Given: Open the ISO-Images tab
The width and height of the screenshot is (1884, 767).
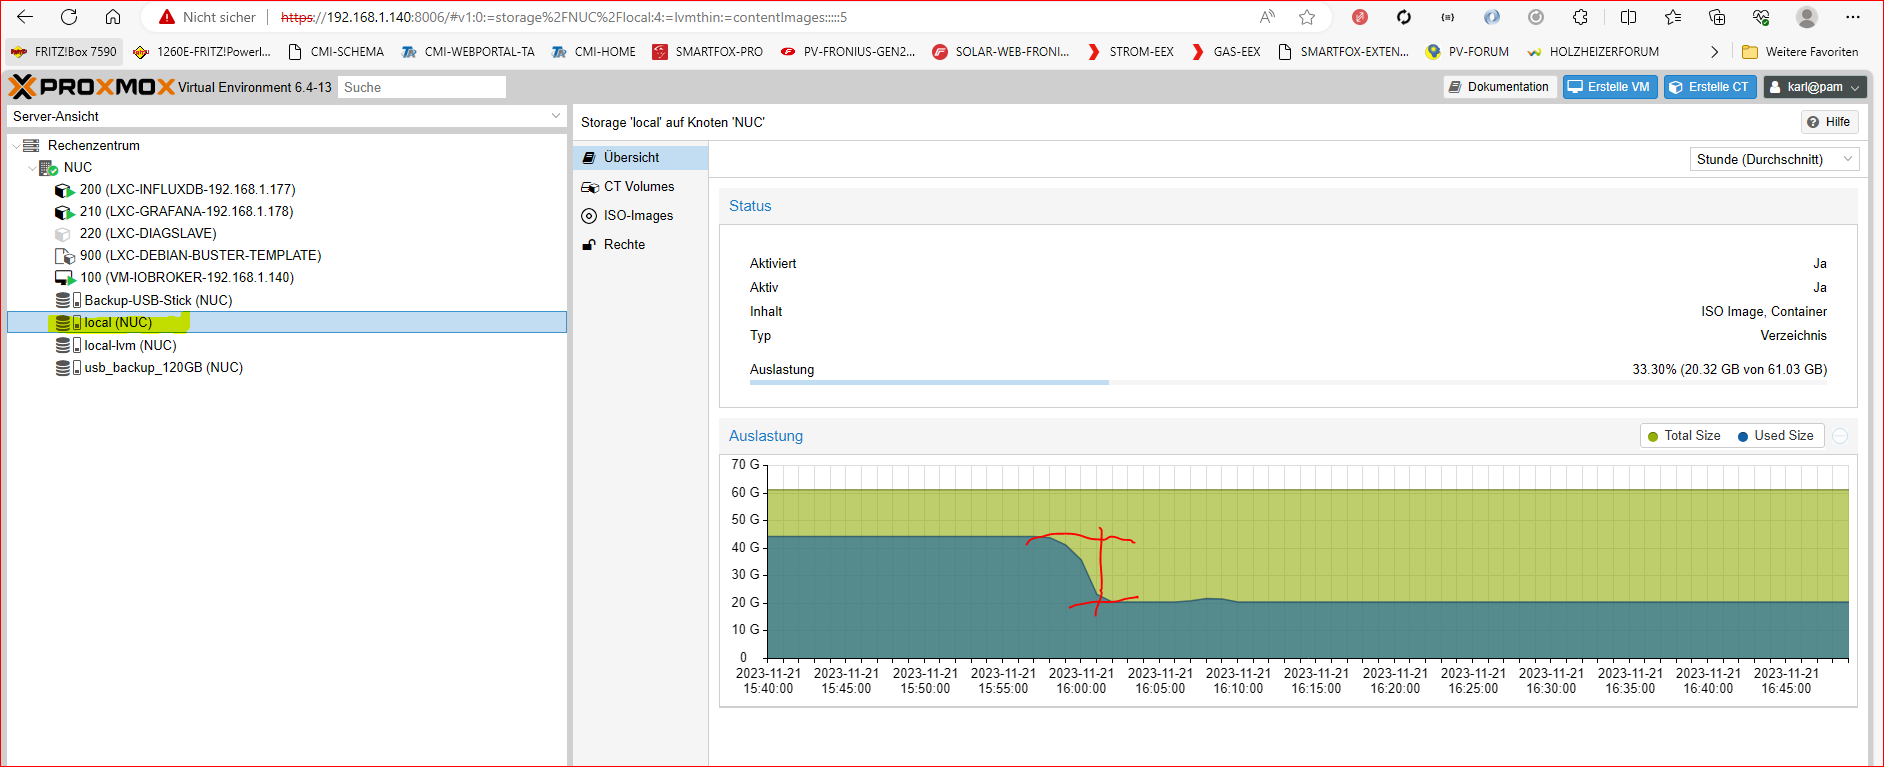Looking at the screenshot, I should pyautogui.click(x=641, y=215).
